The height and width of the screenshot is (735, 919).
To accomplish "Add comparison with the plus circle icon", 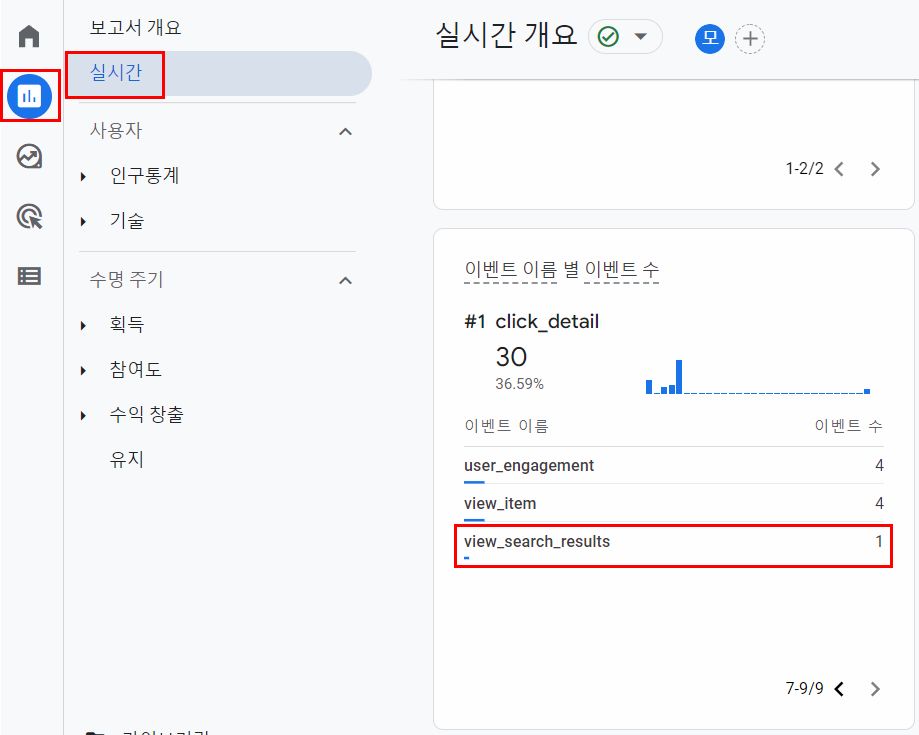I will (x=750, y=39).
